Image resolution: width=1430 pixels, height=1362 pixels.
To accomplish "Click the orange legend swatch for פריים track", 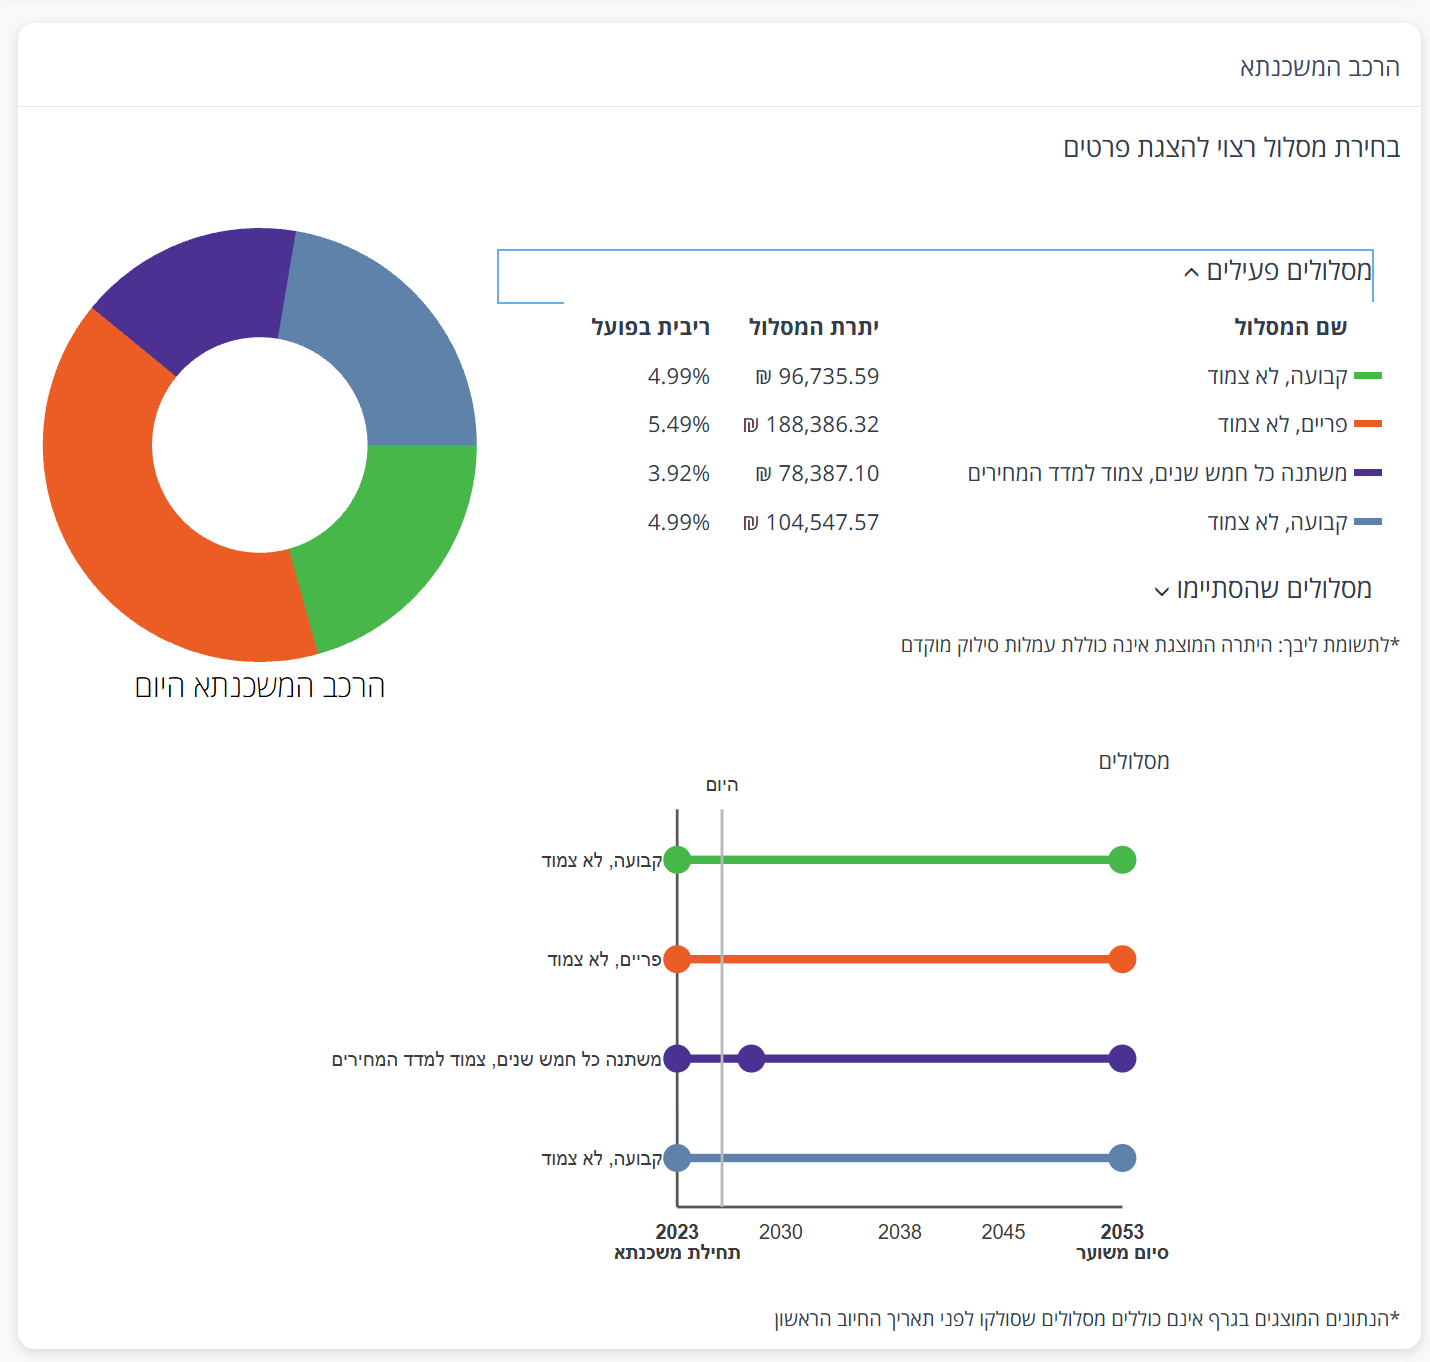I will 1367,425.
